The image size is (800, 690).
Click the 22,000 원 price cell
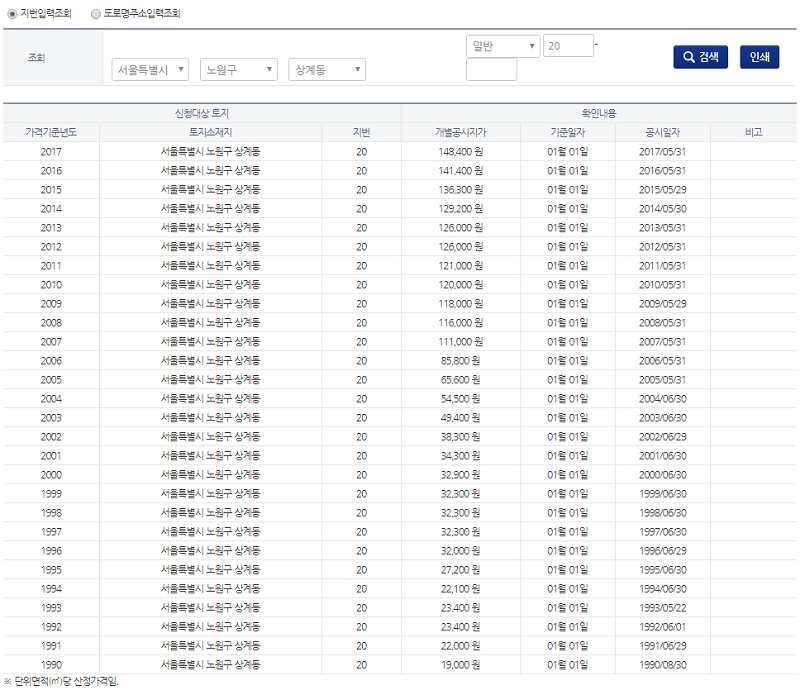point(461,646)
